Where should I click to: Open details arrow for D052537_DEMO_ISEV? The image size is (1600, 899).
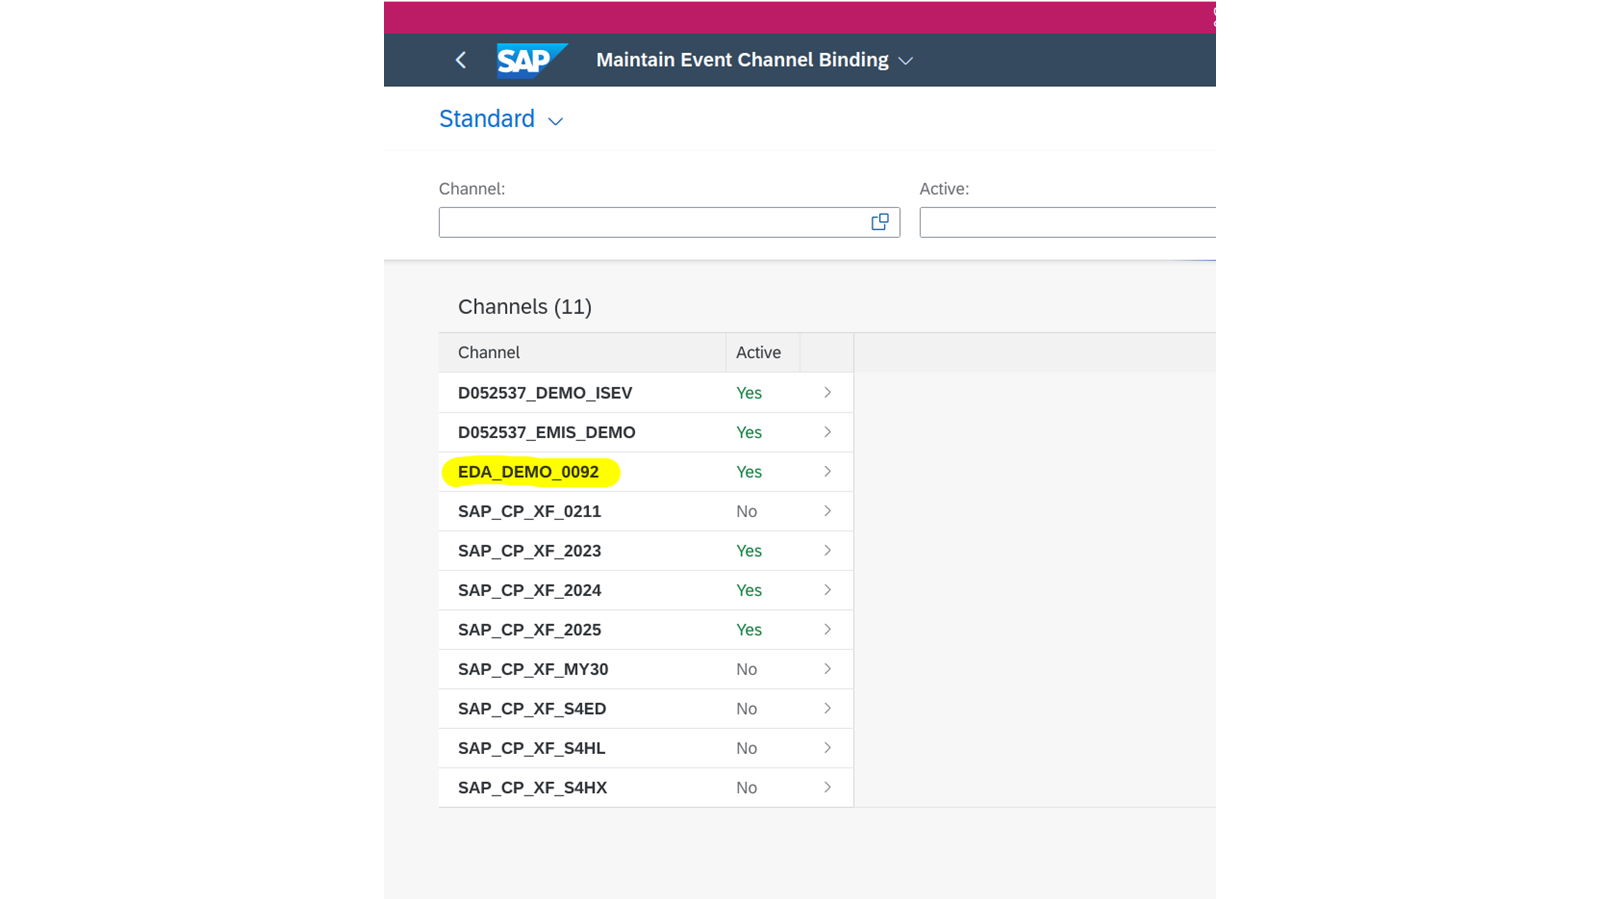[x=827, y=392]
